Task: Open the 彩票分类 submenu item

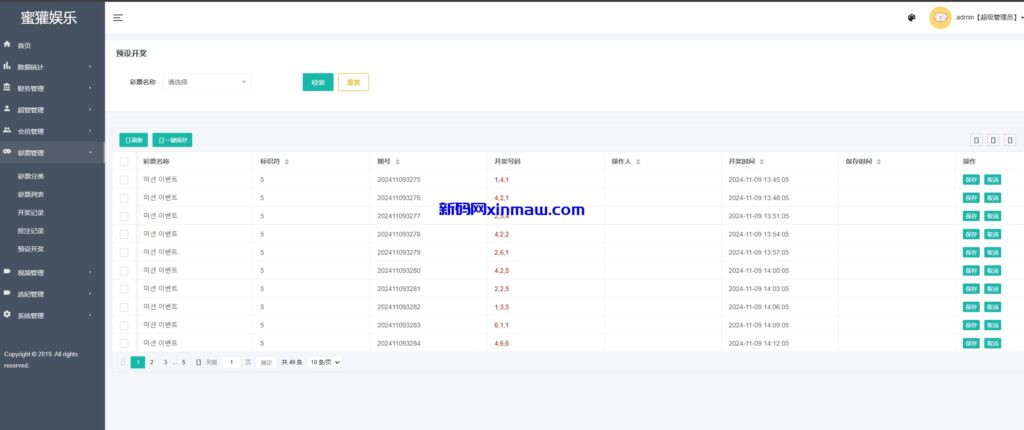Action: pyautogui.click(x=31, y=176)
